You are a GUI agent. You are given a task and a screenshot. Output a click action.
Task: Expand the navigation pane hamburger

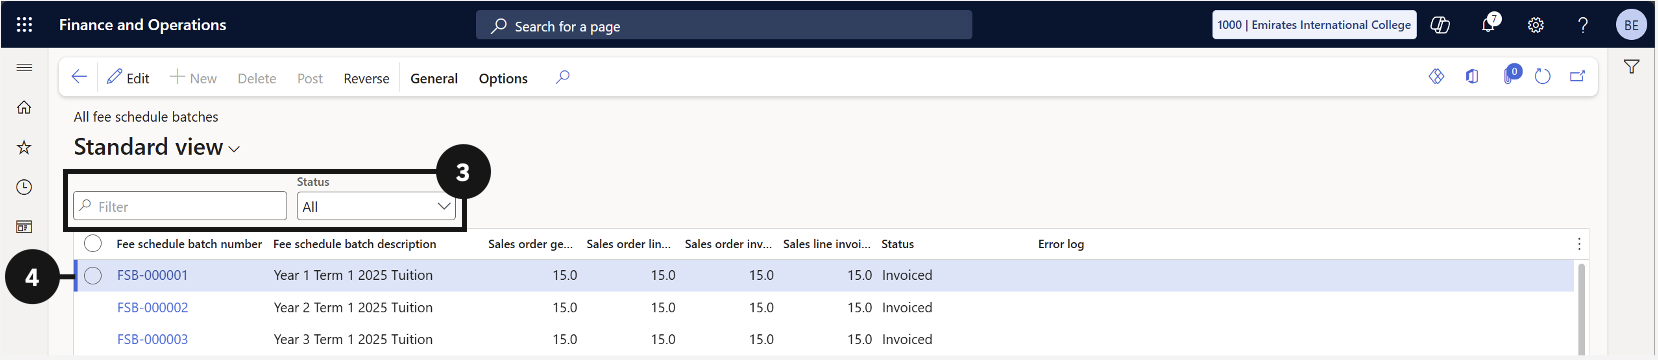point(24,67)
